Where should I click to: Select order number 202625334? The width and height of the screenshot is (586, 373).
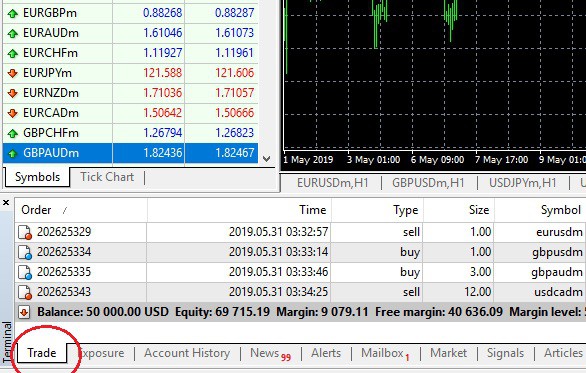point(64,252)
